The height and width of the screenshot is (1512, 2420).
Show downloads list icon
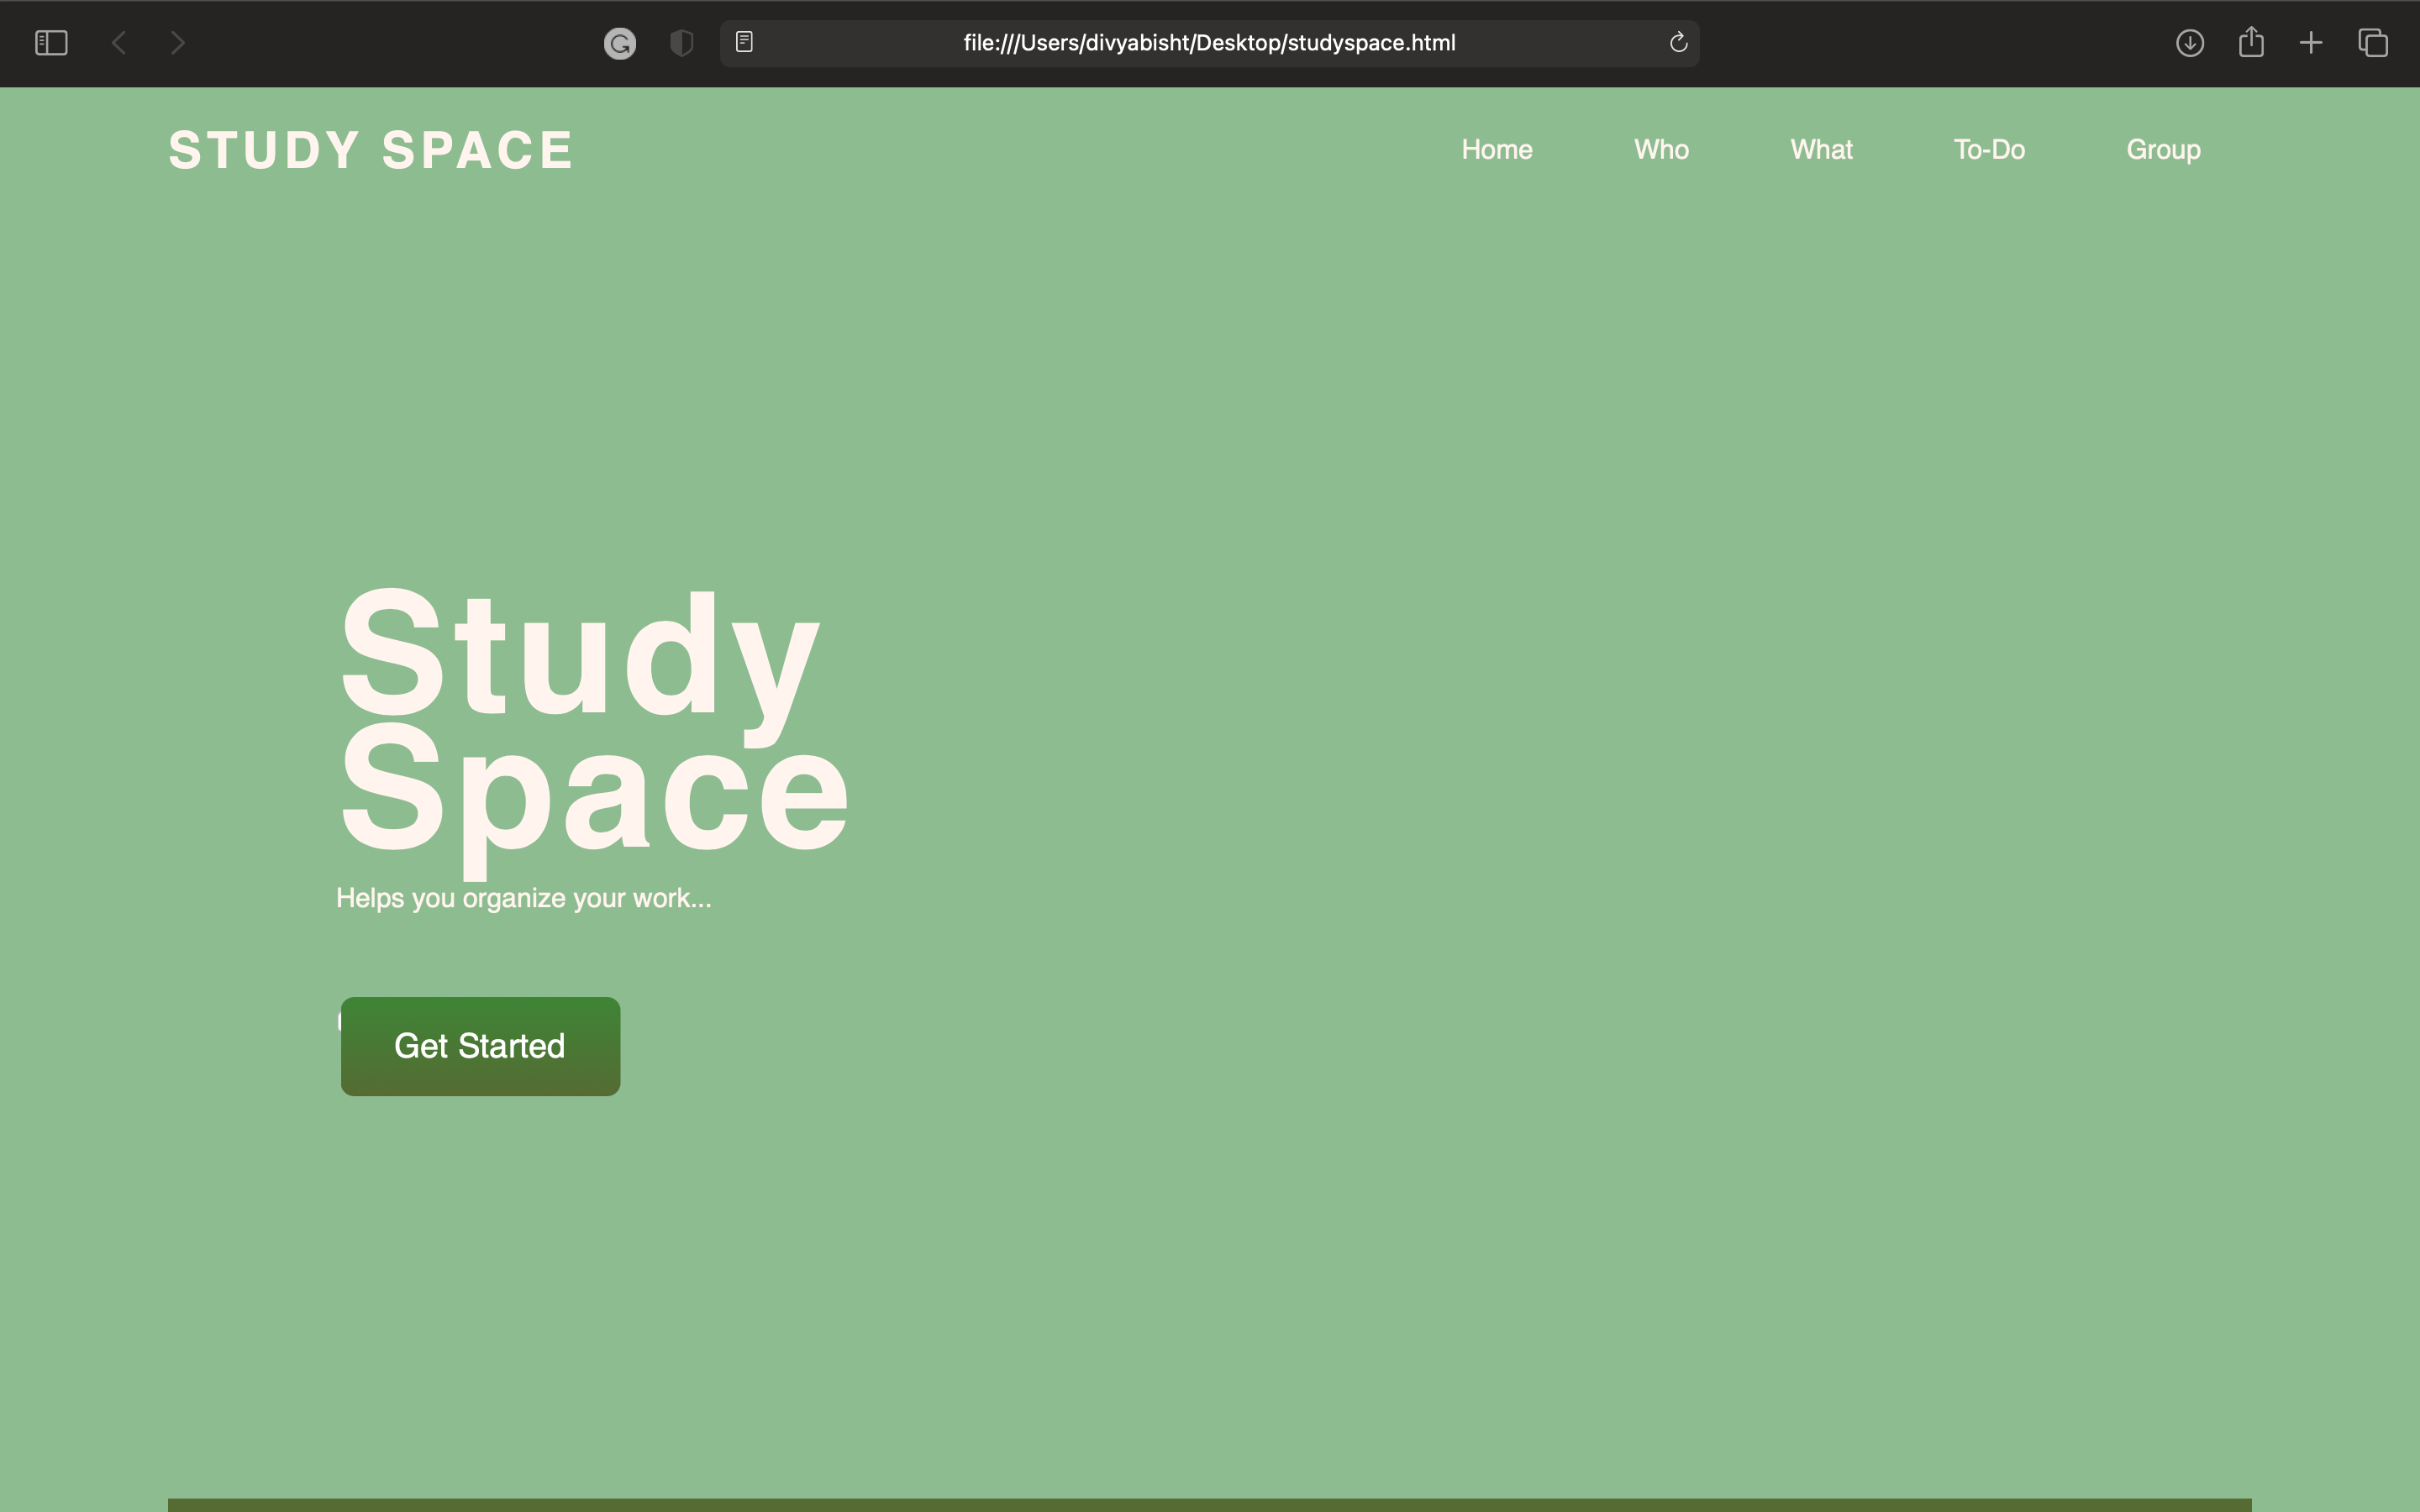point(2190,43)
